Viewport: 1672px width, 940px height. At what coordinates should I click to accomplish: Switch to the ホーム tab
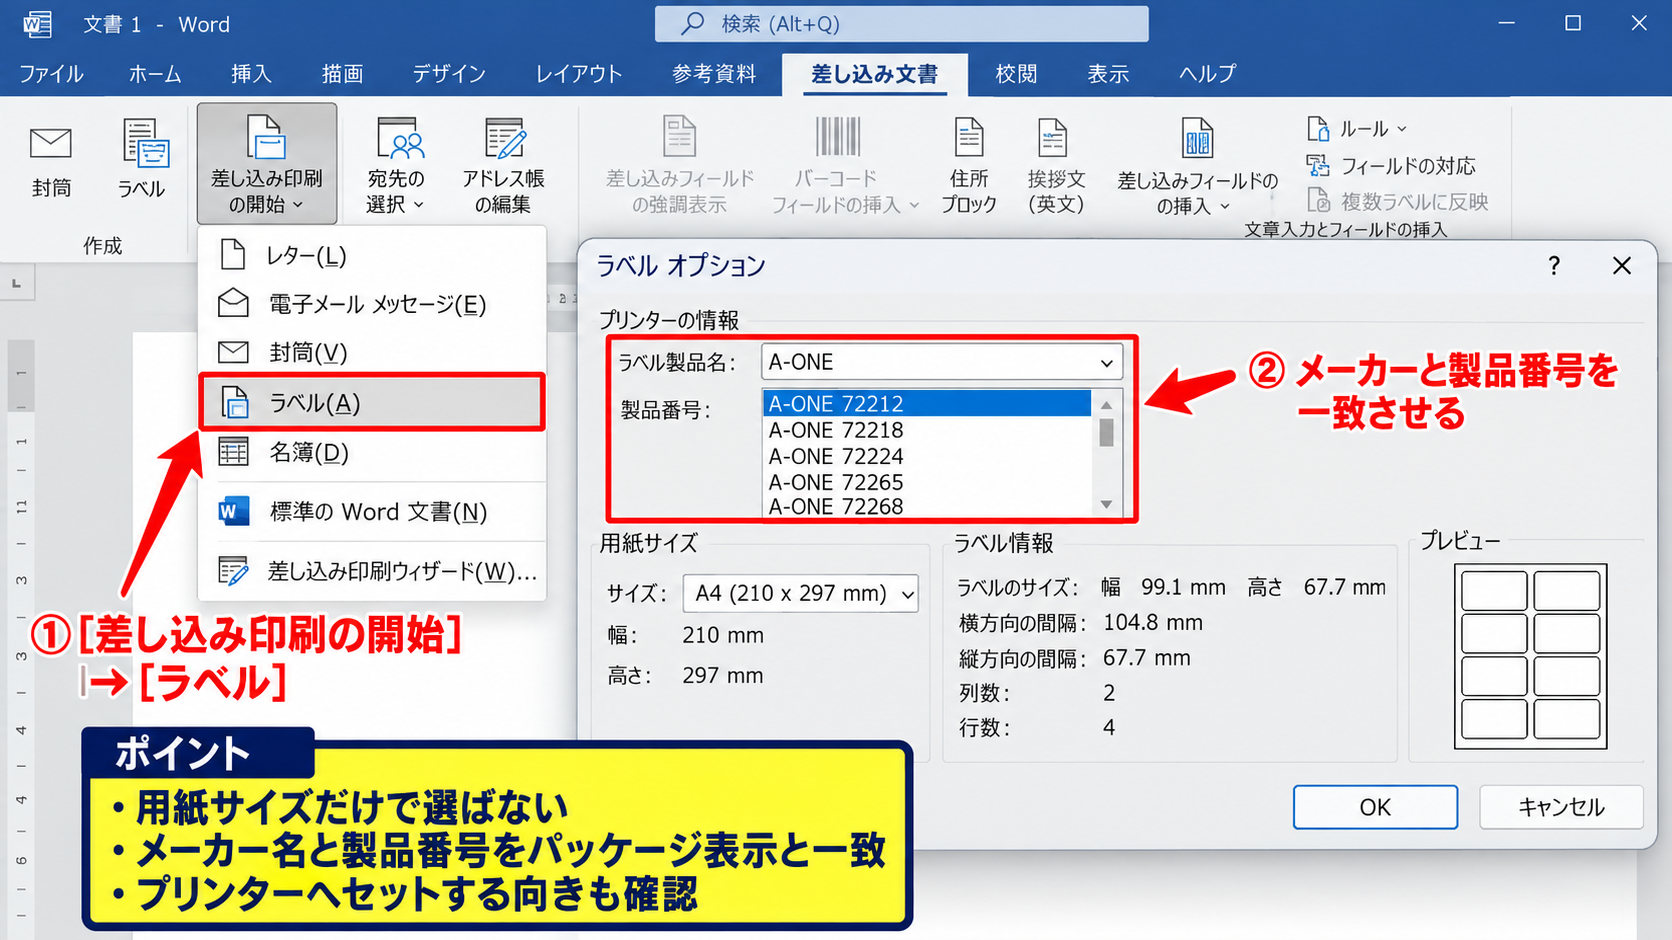[155, 74]
